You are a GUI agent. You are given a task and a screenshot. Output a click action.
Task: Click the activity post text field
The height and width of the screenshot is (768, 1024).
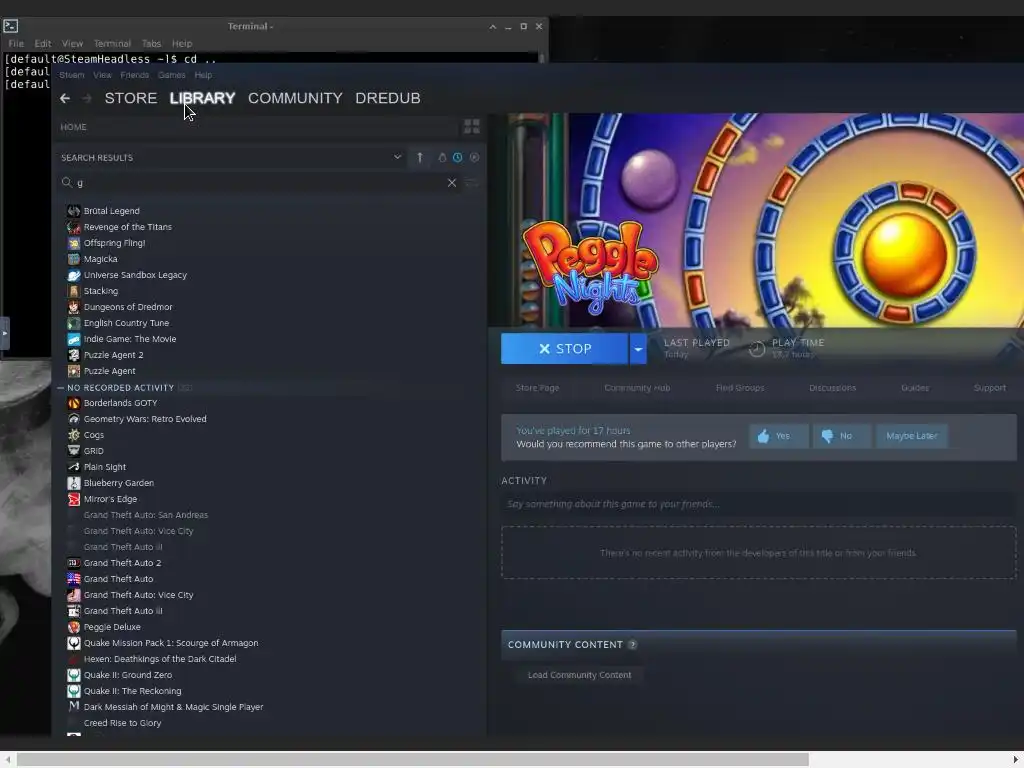point(758,504)
